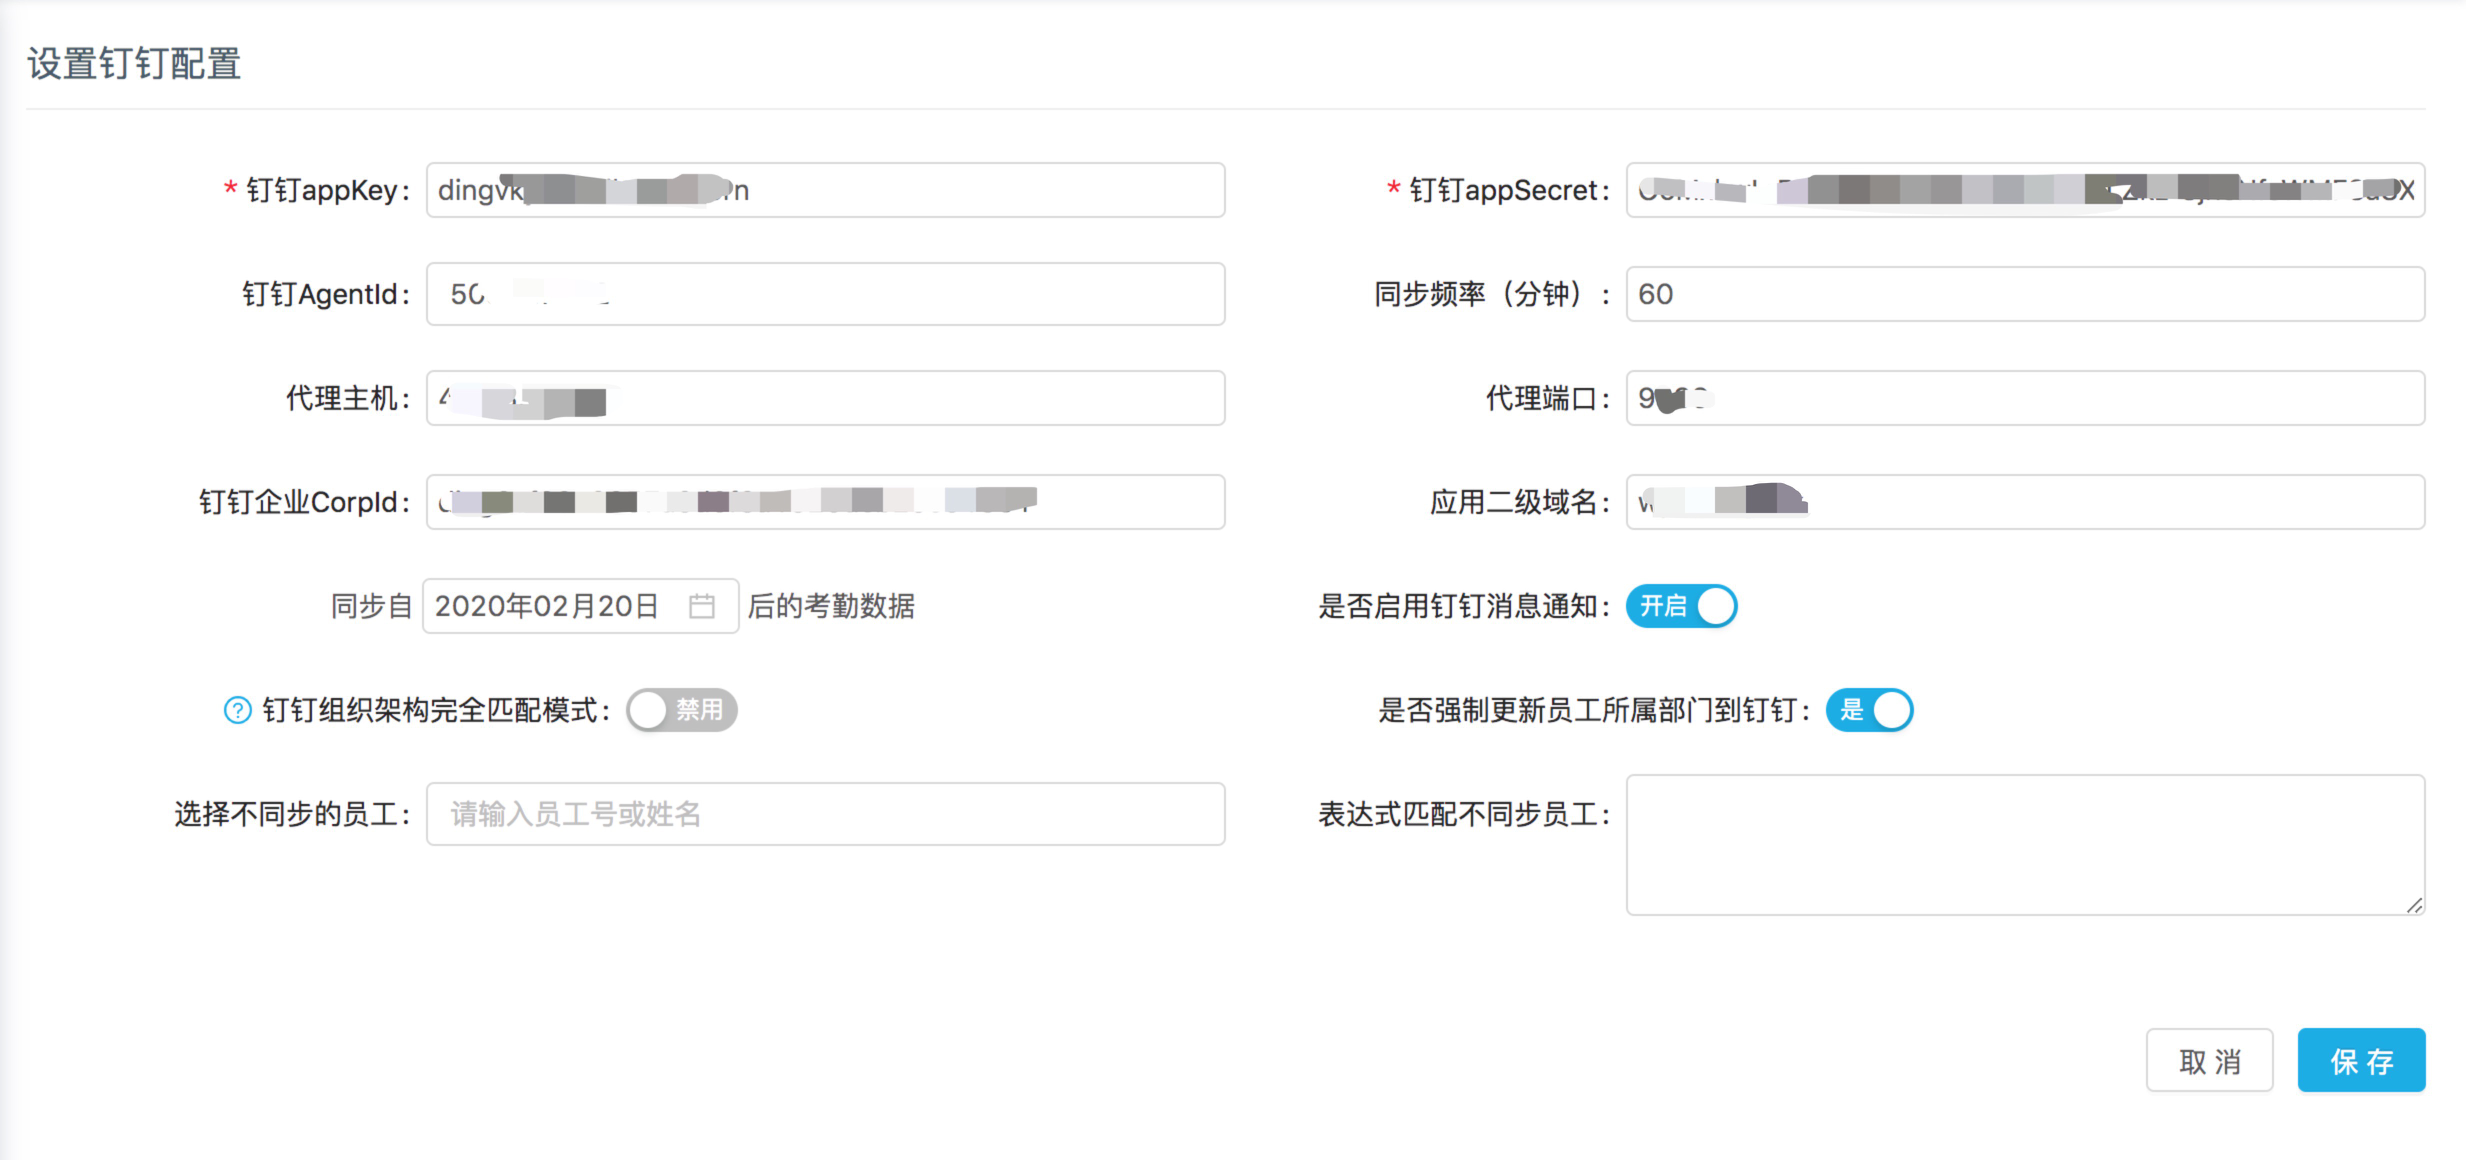Screen dimensions: 2466x1160
Task: Click the 是否强制更新员工所属部门到钉钉 label
Action: point(1594,710)
